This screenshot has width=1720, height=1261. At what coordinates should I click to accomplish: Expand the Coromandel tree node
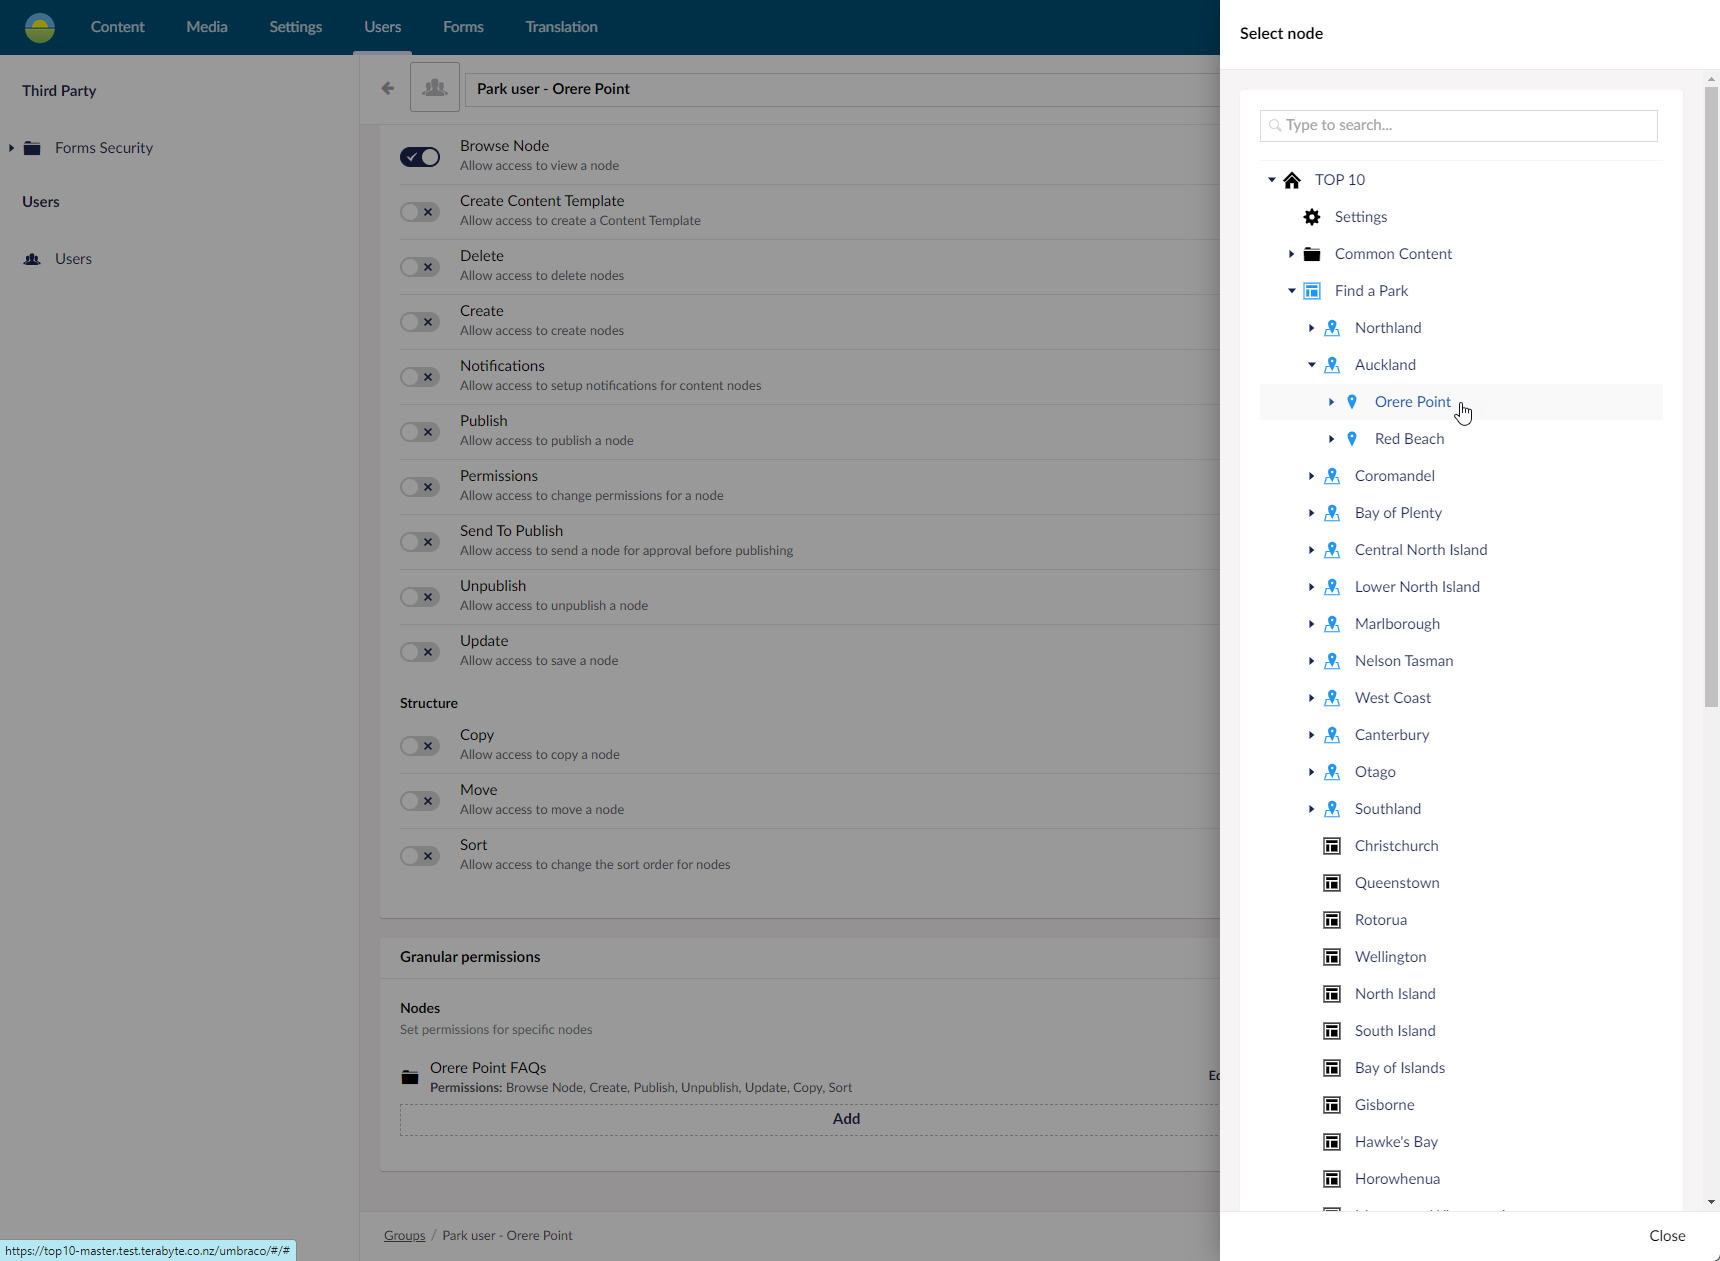(1312, 476)
